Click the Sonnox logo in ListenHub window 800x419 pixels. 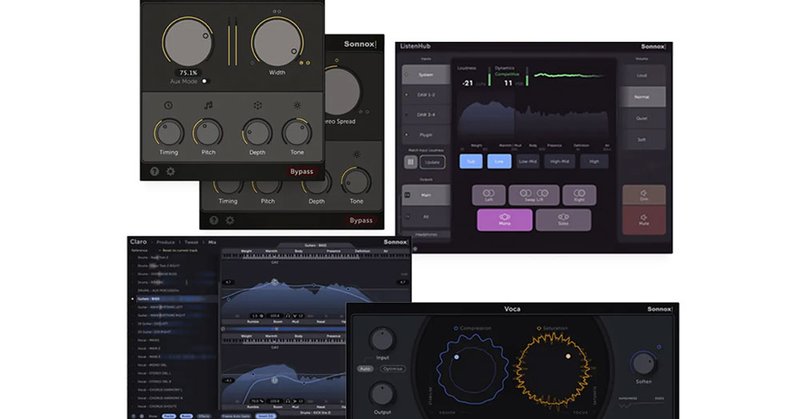(653, 46)
